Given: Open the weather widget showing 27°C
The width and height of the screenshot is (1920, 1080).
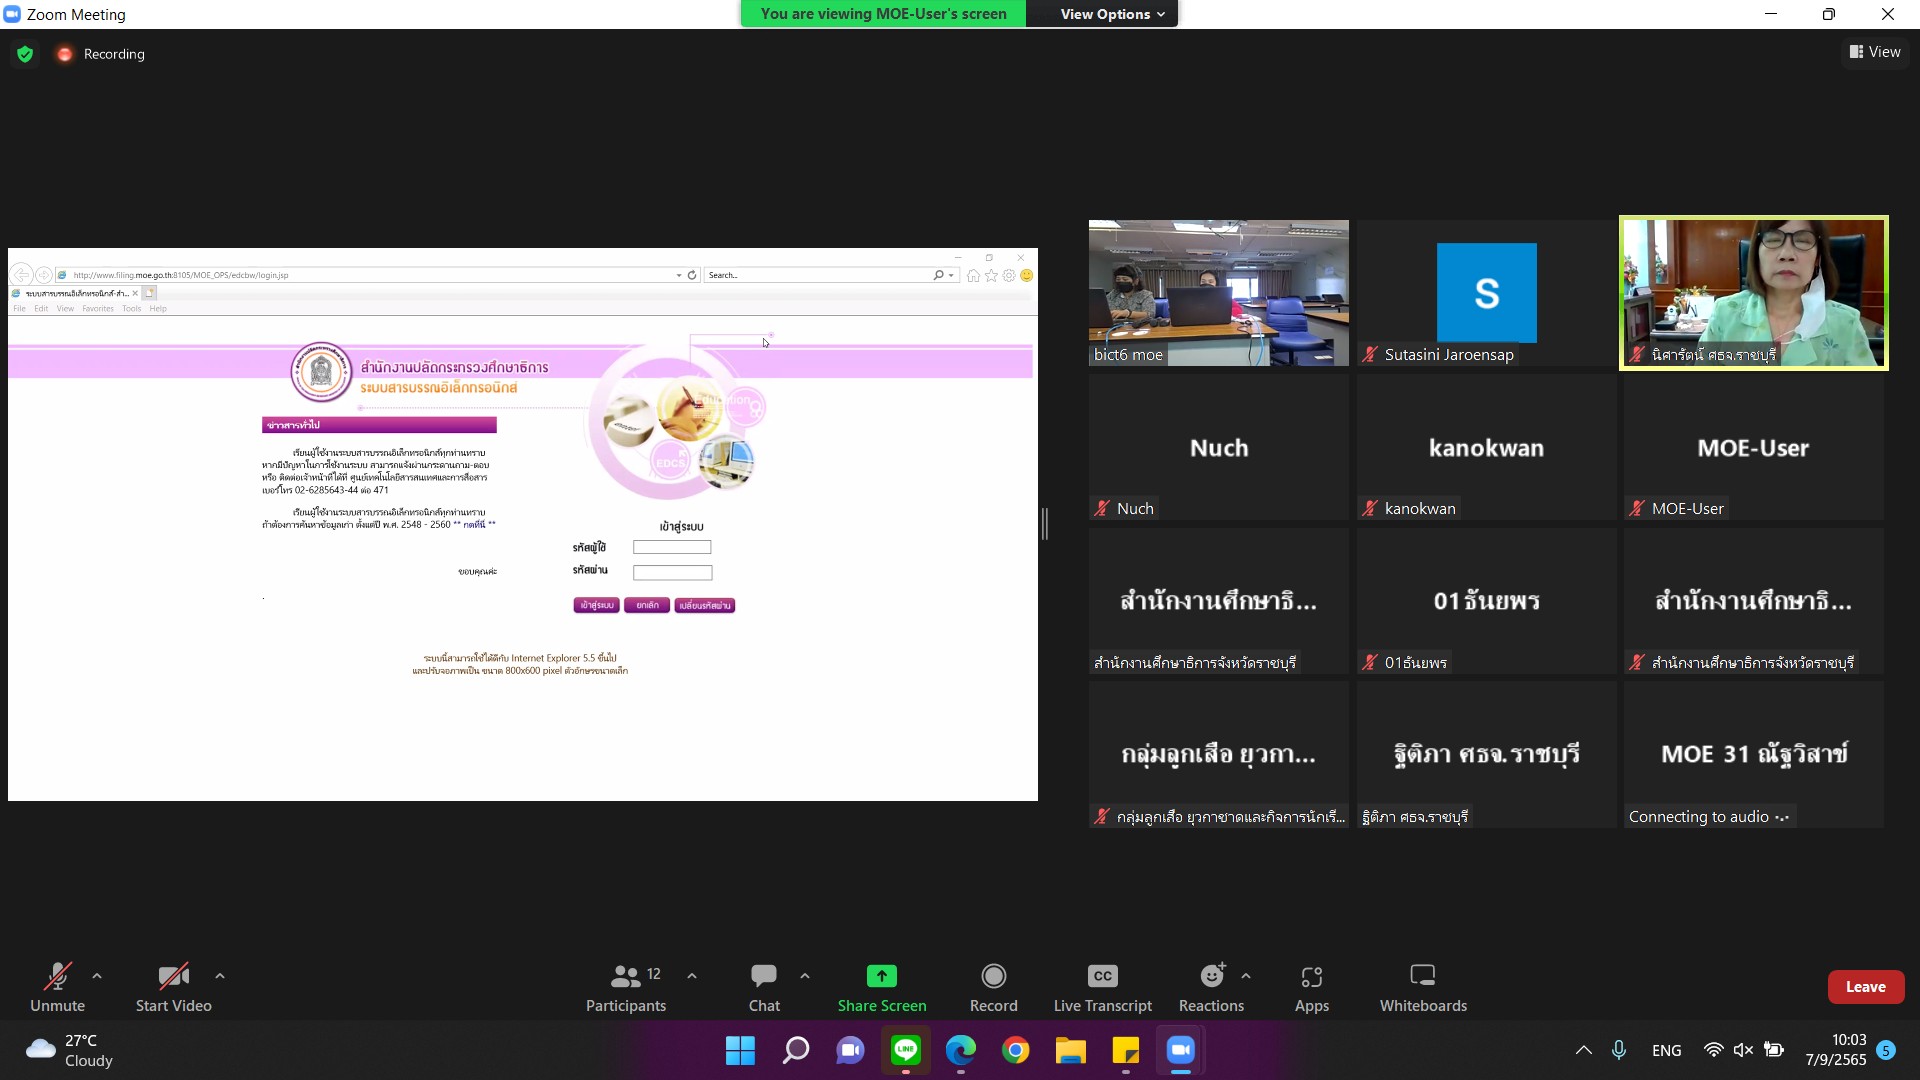Looking at the screenshot, I should tap(70, 1050).
